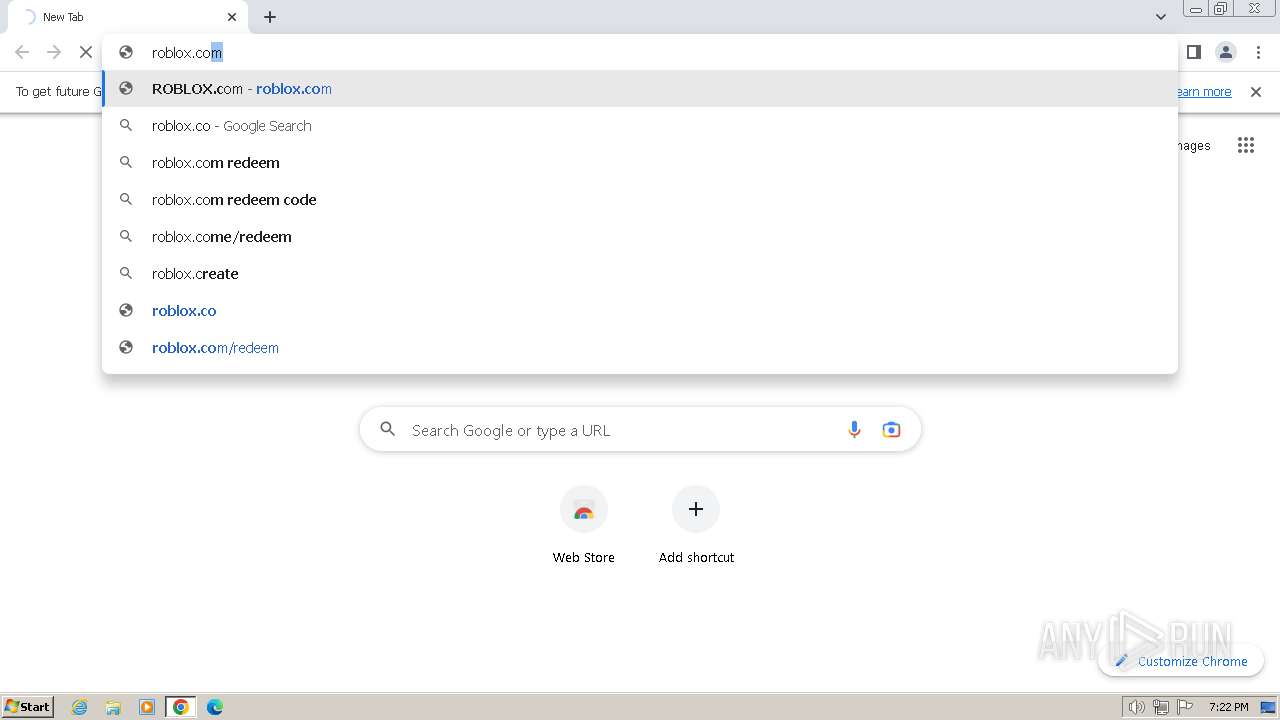Open the media player taskbar icon
Image resolution: width=1280 pixels, height=720 pixels.
click(x=147, y=707)
